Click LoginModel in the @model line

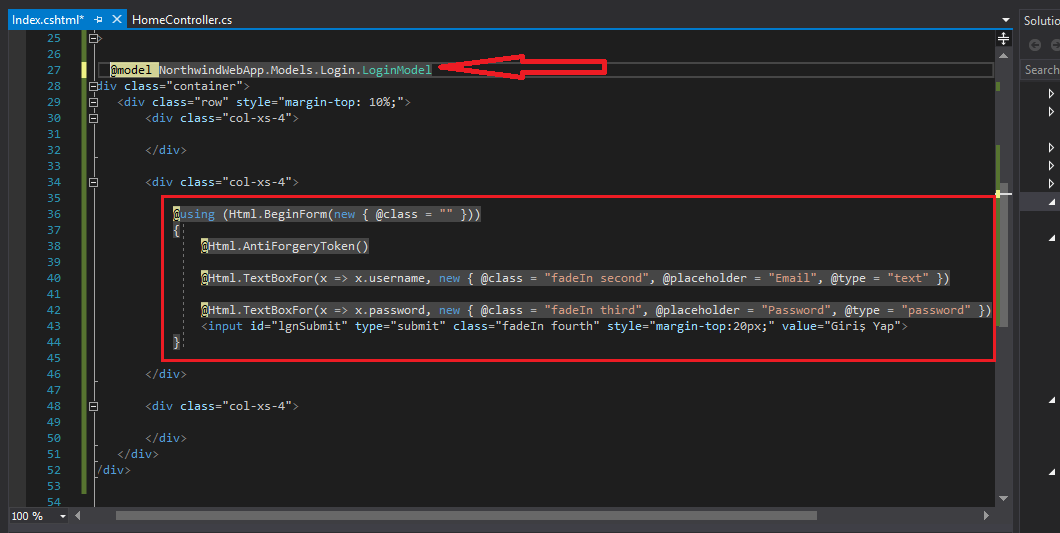pos(398,70)
